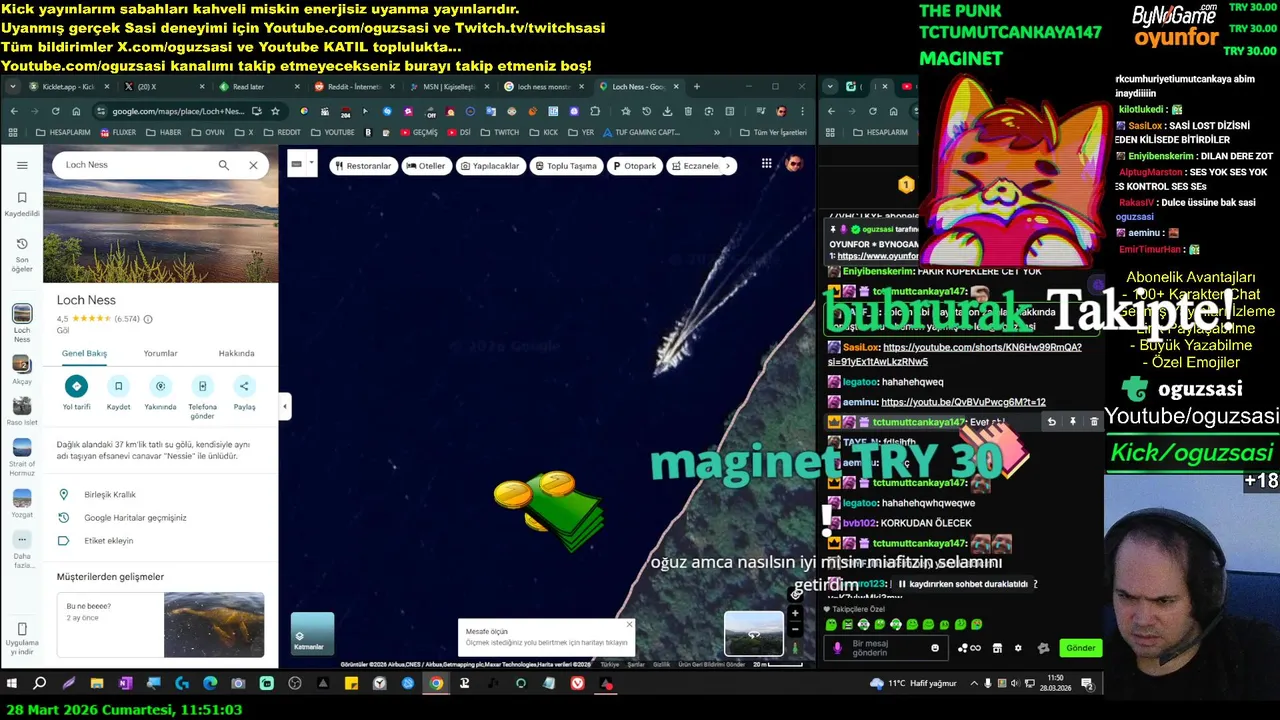Open Son öğeler recent items in the sidebar

click(x=22, y=255)
